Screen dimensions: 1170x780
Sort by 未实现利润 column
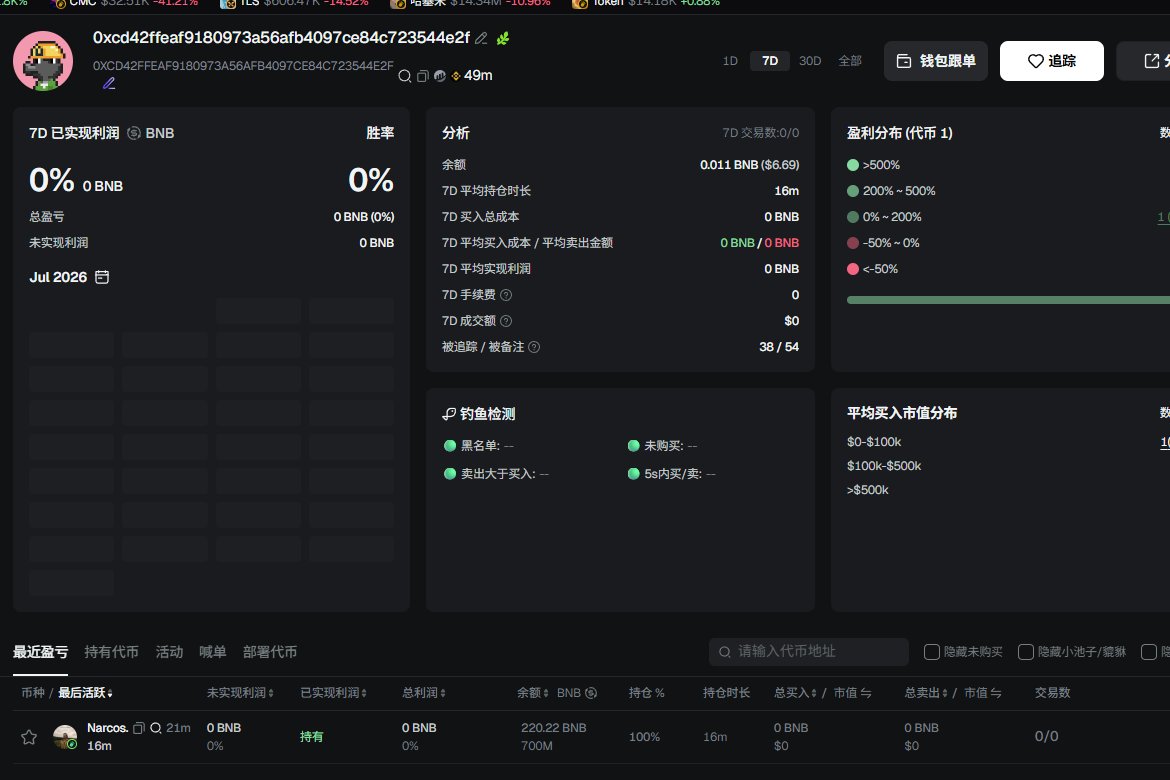click(240, 693)
